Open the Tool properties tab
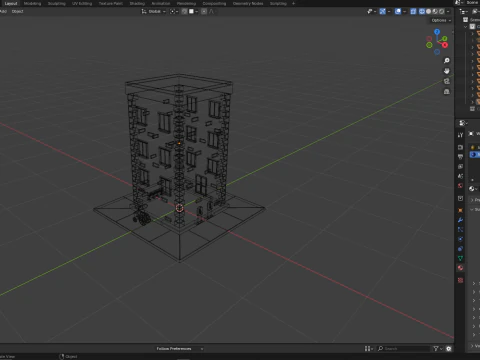This screenshot has height=360, width=480. point(460,135)
